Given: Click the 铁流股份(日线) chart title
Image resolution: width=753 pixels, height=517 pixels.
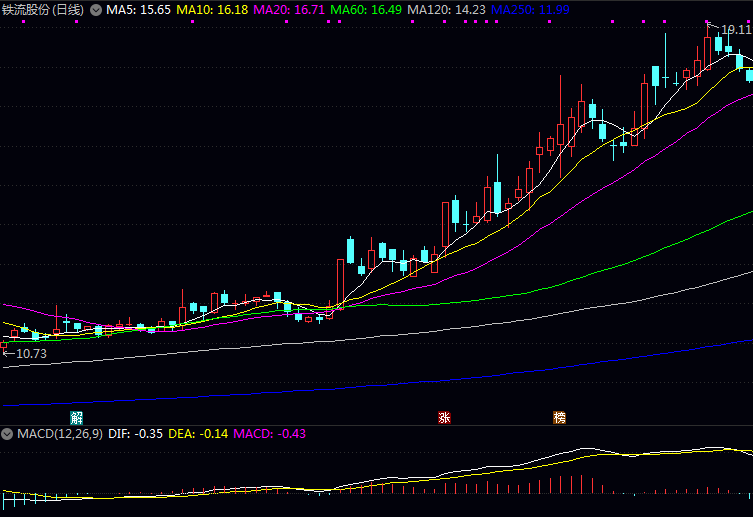Looking at the screenshot, I should (43, 10).
